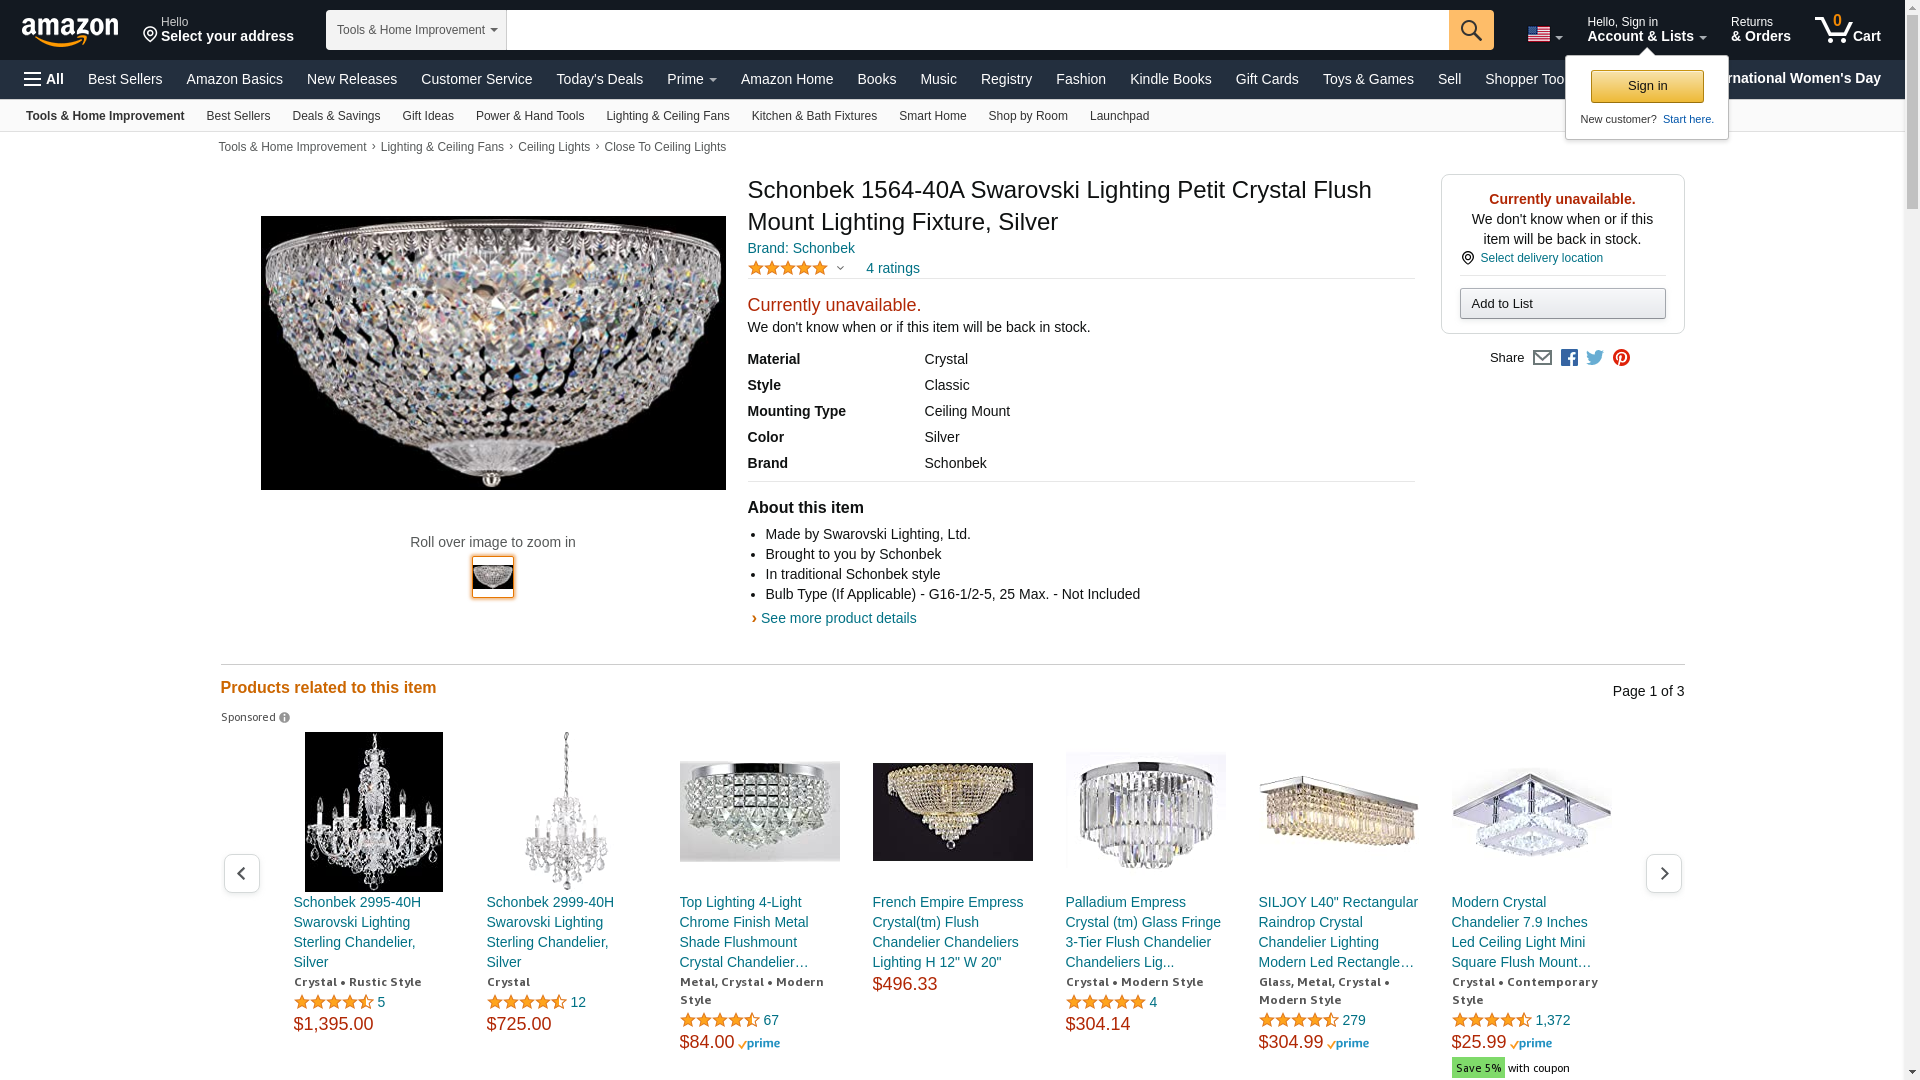The height and width of the screenshot is (1080, 1920).
Task: Click Add to List button
Action: point(1562,304)
